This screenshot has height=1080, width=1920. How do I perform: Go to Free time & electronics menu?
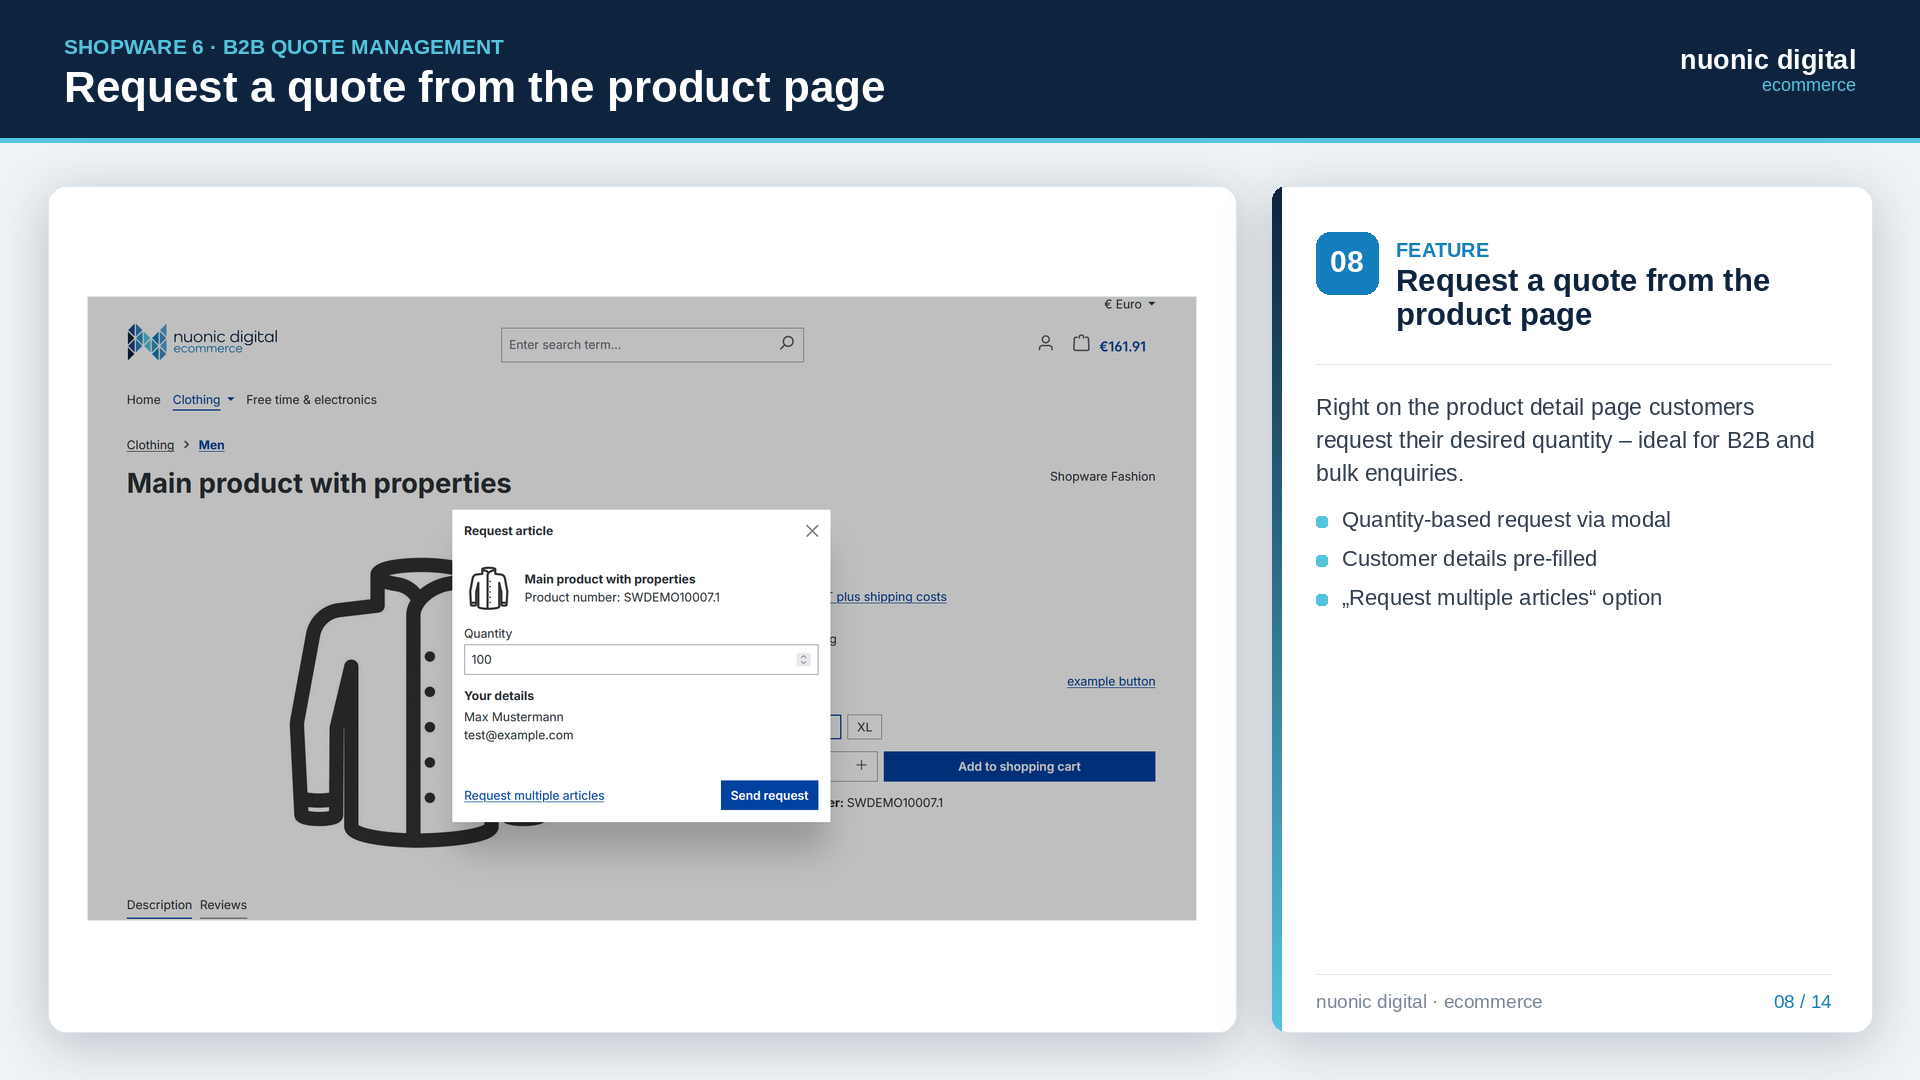tap(311, 400)
